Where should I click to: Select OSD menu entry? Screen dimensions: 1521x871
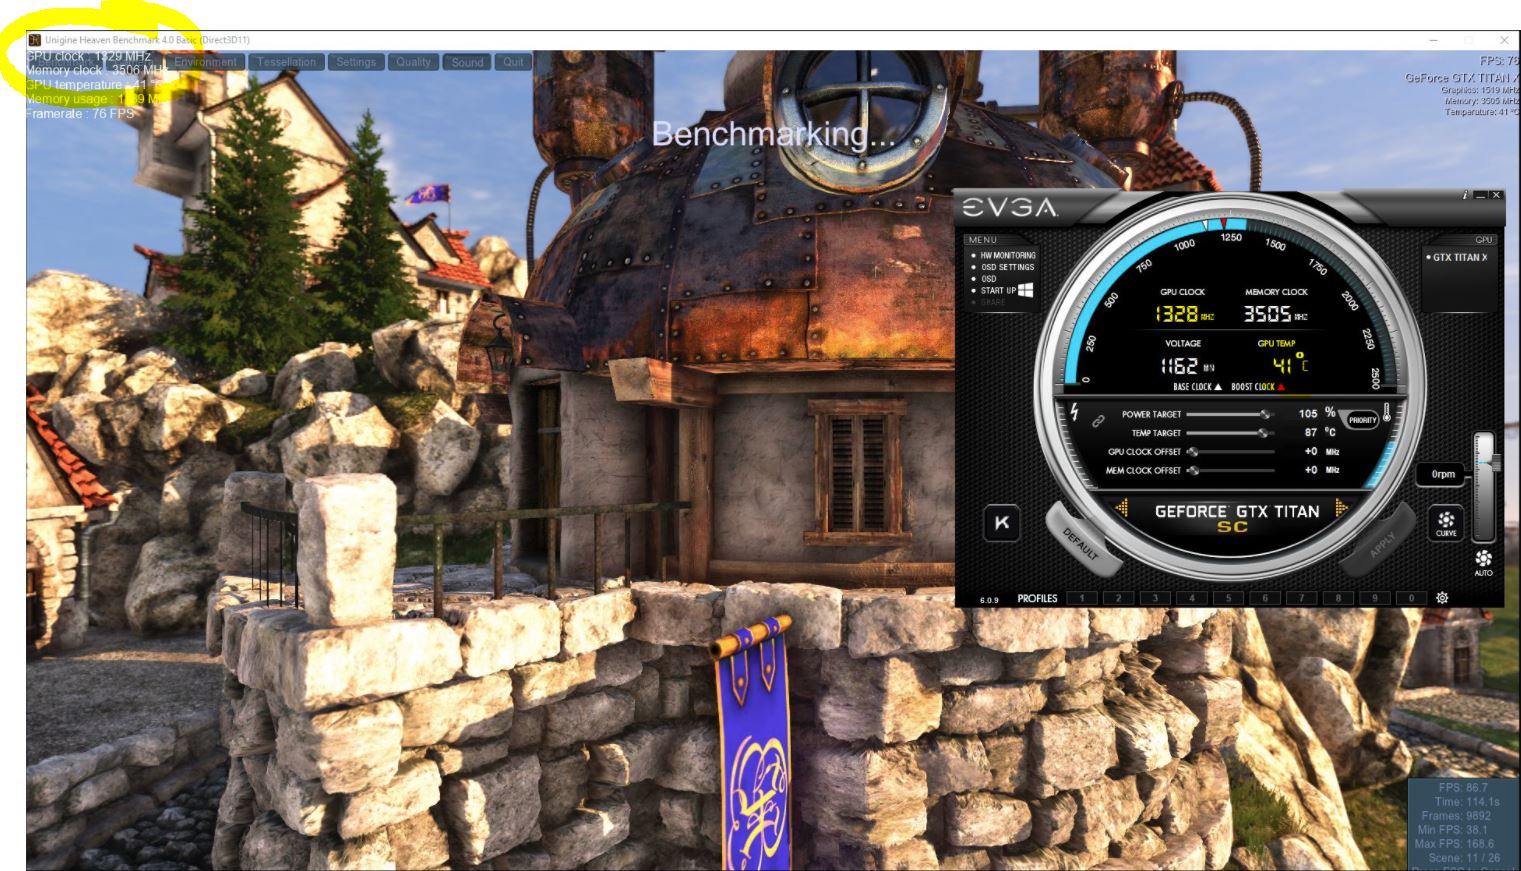click(987, 279)
